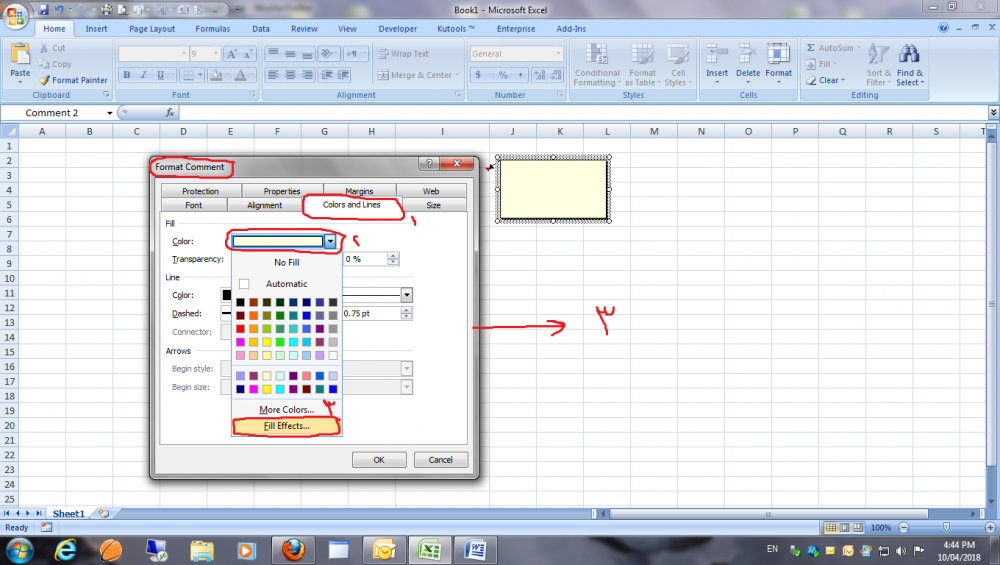Open the Formulas ribbon tab
1000x565 pixels.
tap(212, 29)
